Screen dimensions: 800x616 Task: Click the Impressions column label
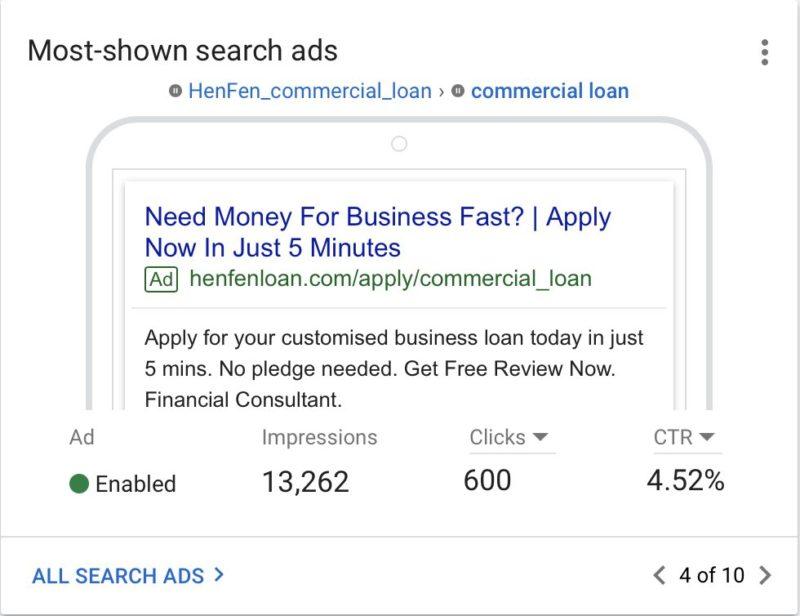point(319,437)
